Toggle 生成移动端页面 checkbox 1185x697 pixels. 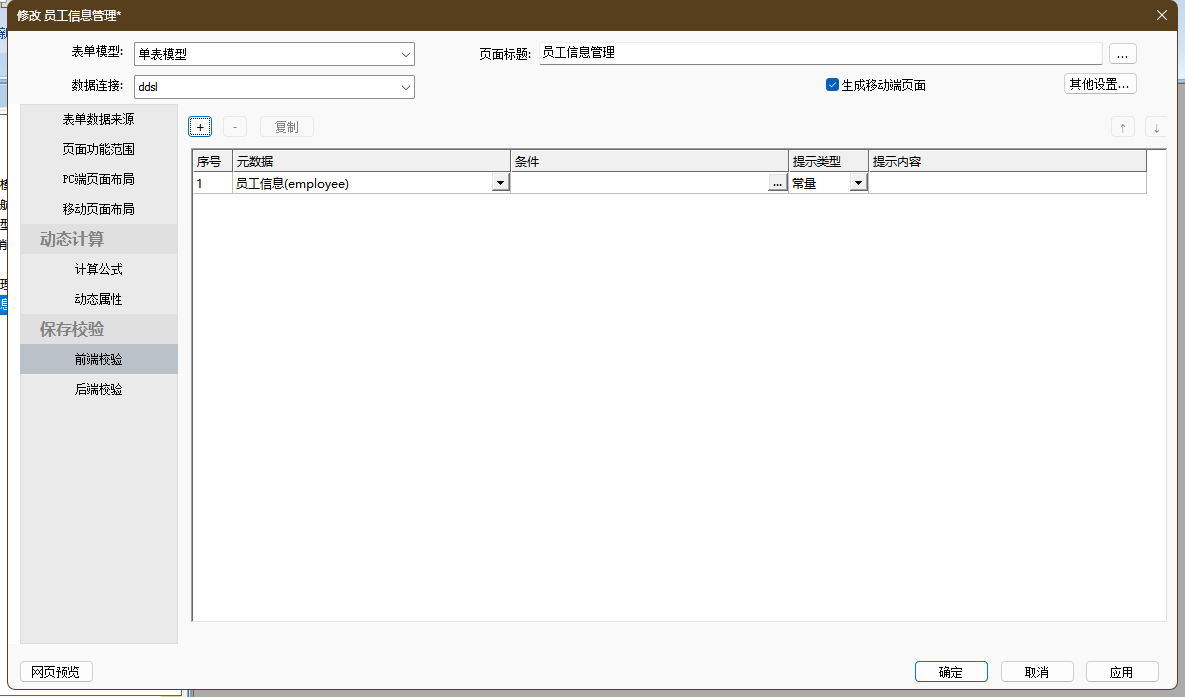click(x=832, y=85)
